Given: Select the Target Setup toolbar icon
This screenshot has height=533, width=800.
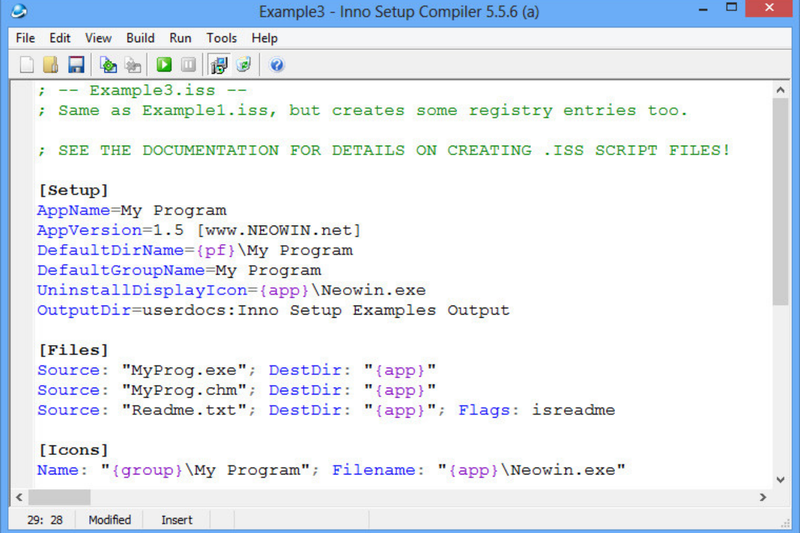Looking at the screenshot, I should coord(219,65).
